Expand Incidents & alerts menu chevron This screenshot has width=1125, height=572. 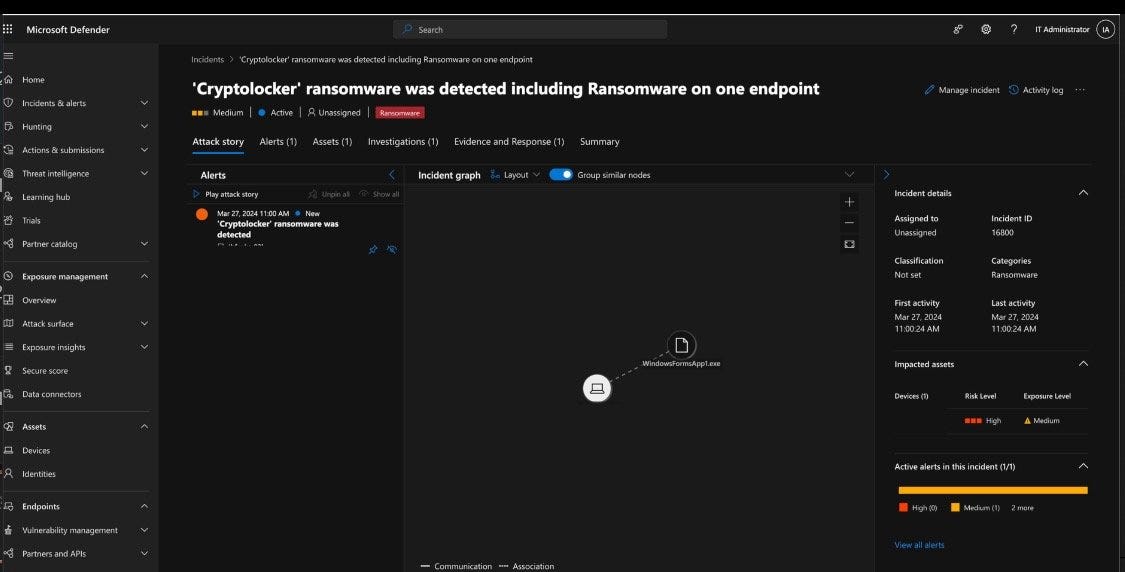pyautogui.click(x=144, y=103)
